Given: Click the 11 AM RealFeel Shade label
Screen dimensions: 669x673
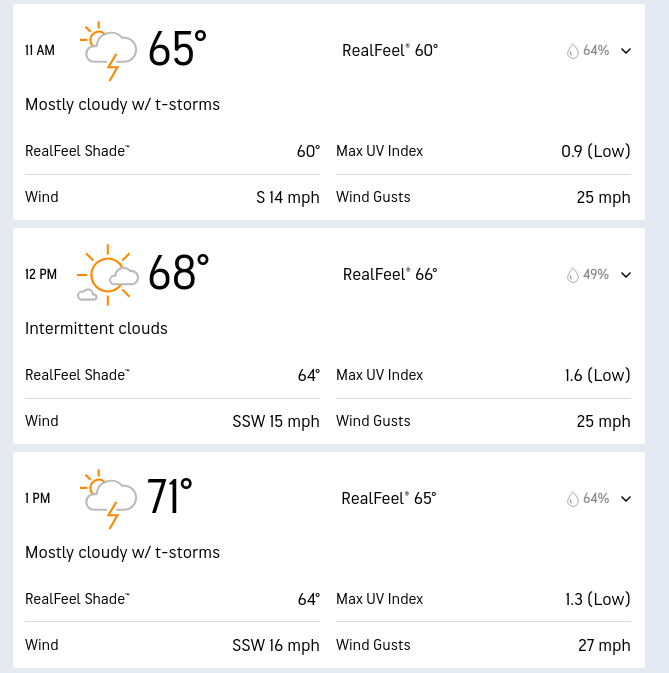Looking at the screenshot, I should [x=77, y=151].
